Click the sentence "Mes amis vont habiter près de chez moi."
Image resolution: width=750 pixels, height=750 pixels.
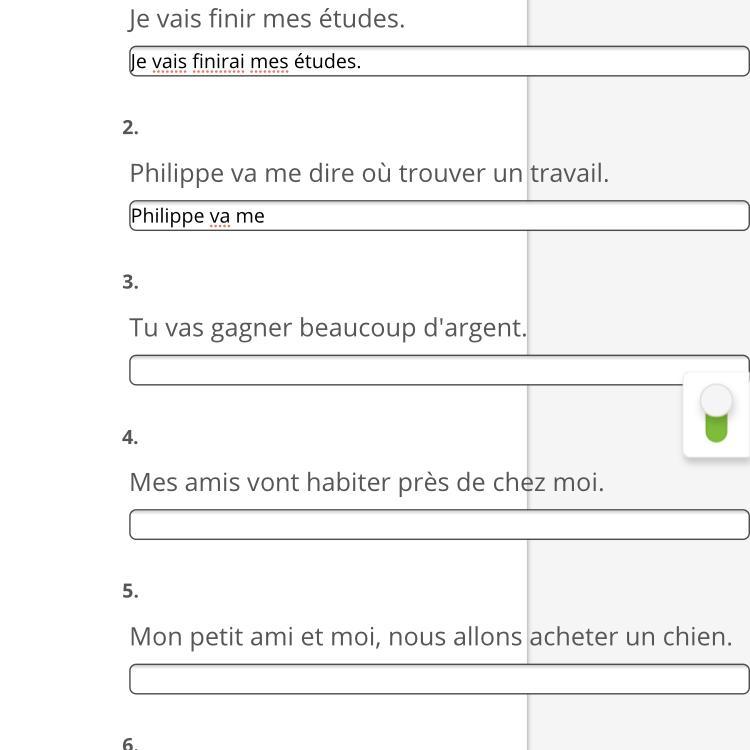pos(367,482)
